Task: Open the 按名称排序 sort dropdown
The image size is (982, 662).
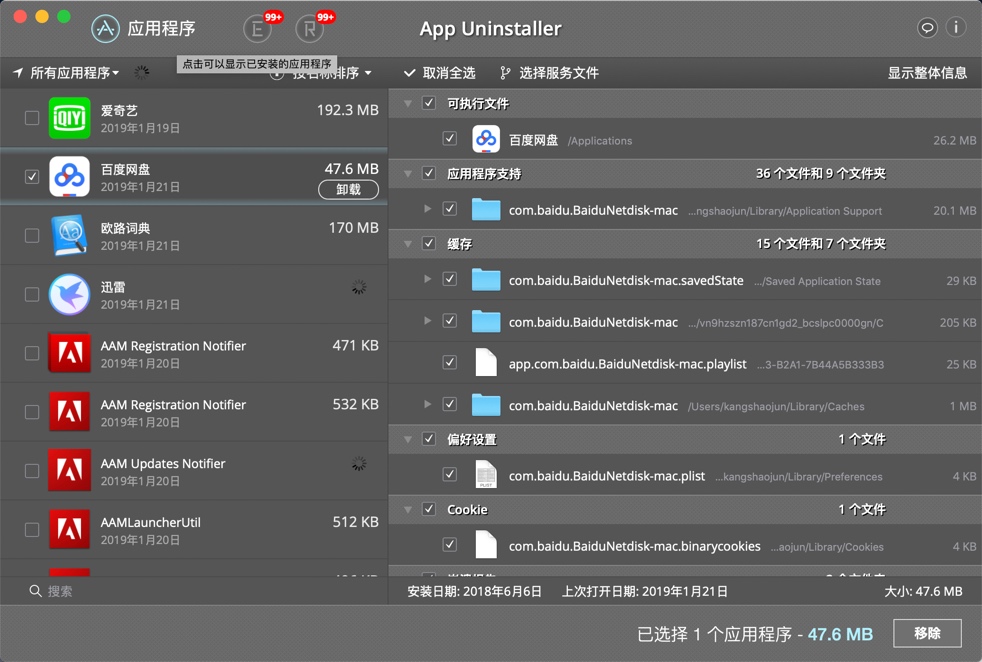Action: click(x=325, y=71)
